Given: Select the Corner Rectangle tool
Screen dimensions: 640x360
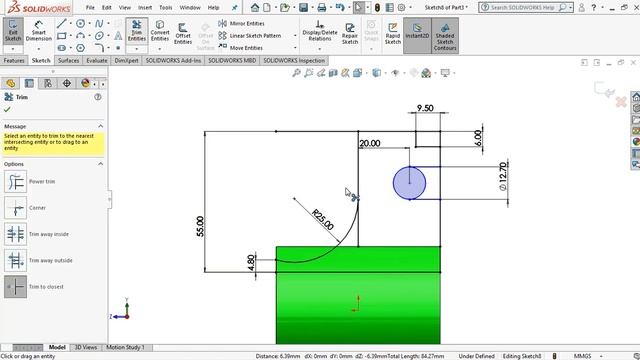Looking at the screenshot, I should click(x=61, y=36).
